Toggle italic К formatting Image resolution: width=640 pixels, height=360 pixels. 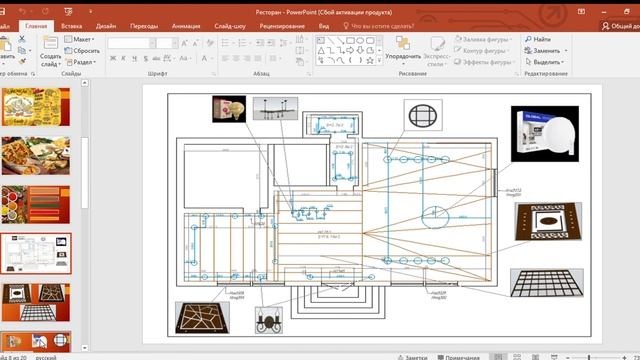(123, 58)
